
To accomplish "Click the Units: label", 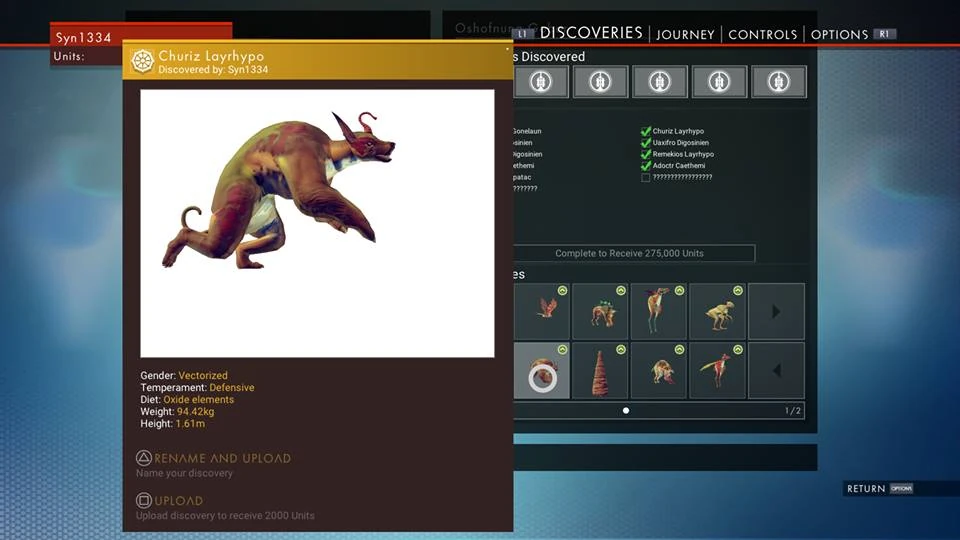I will [x=69, y=56].
